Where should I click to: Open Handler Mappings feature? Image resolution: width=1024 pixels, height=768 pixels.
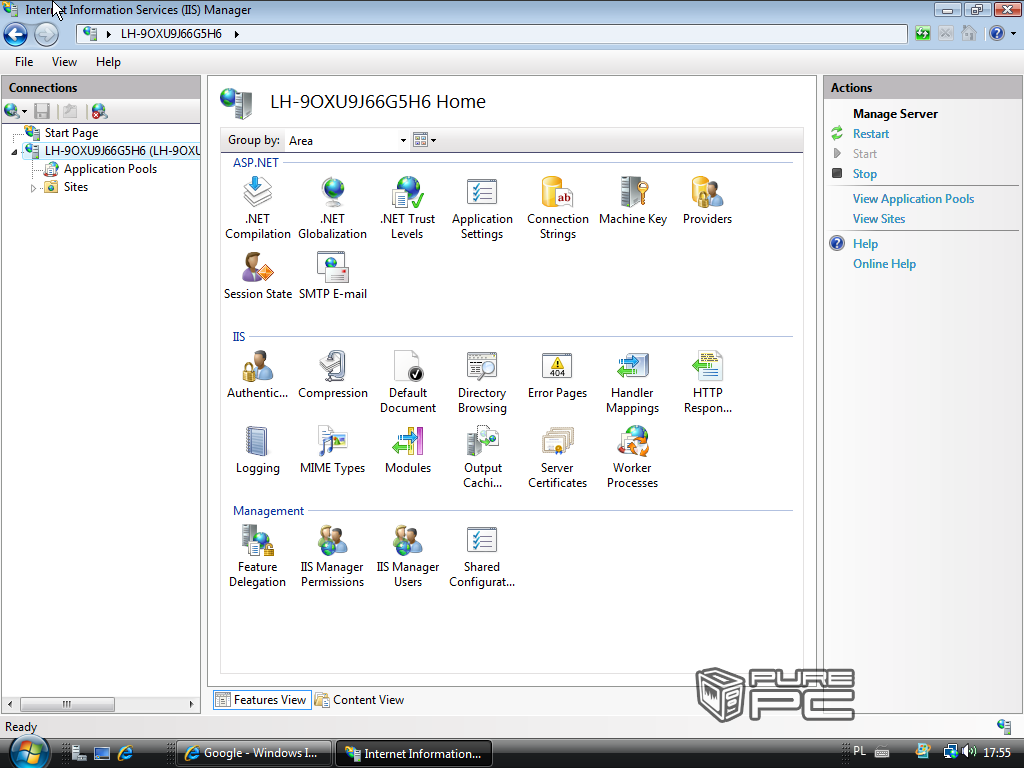(x=632, y=382)
